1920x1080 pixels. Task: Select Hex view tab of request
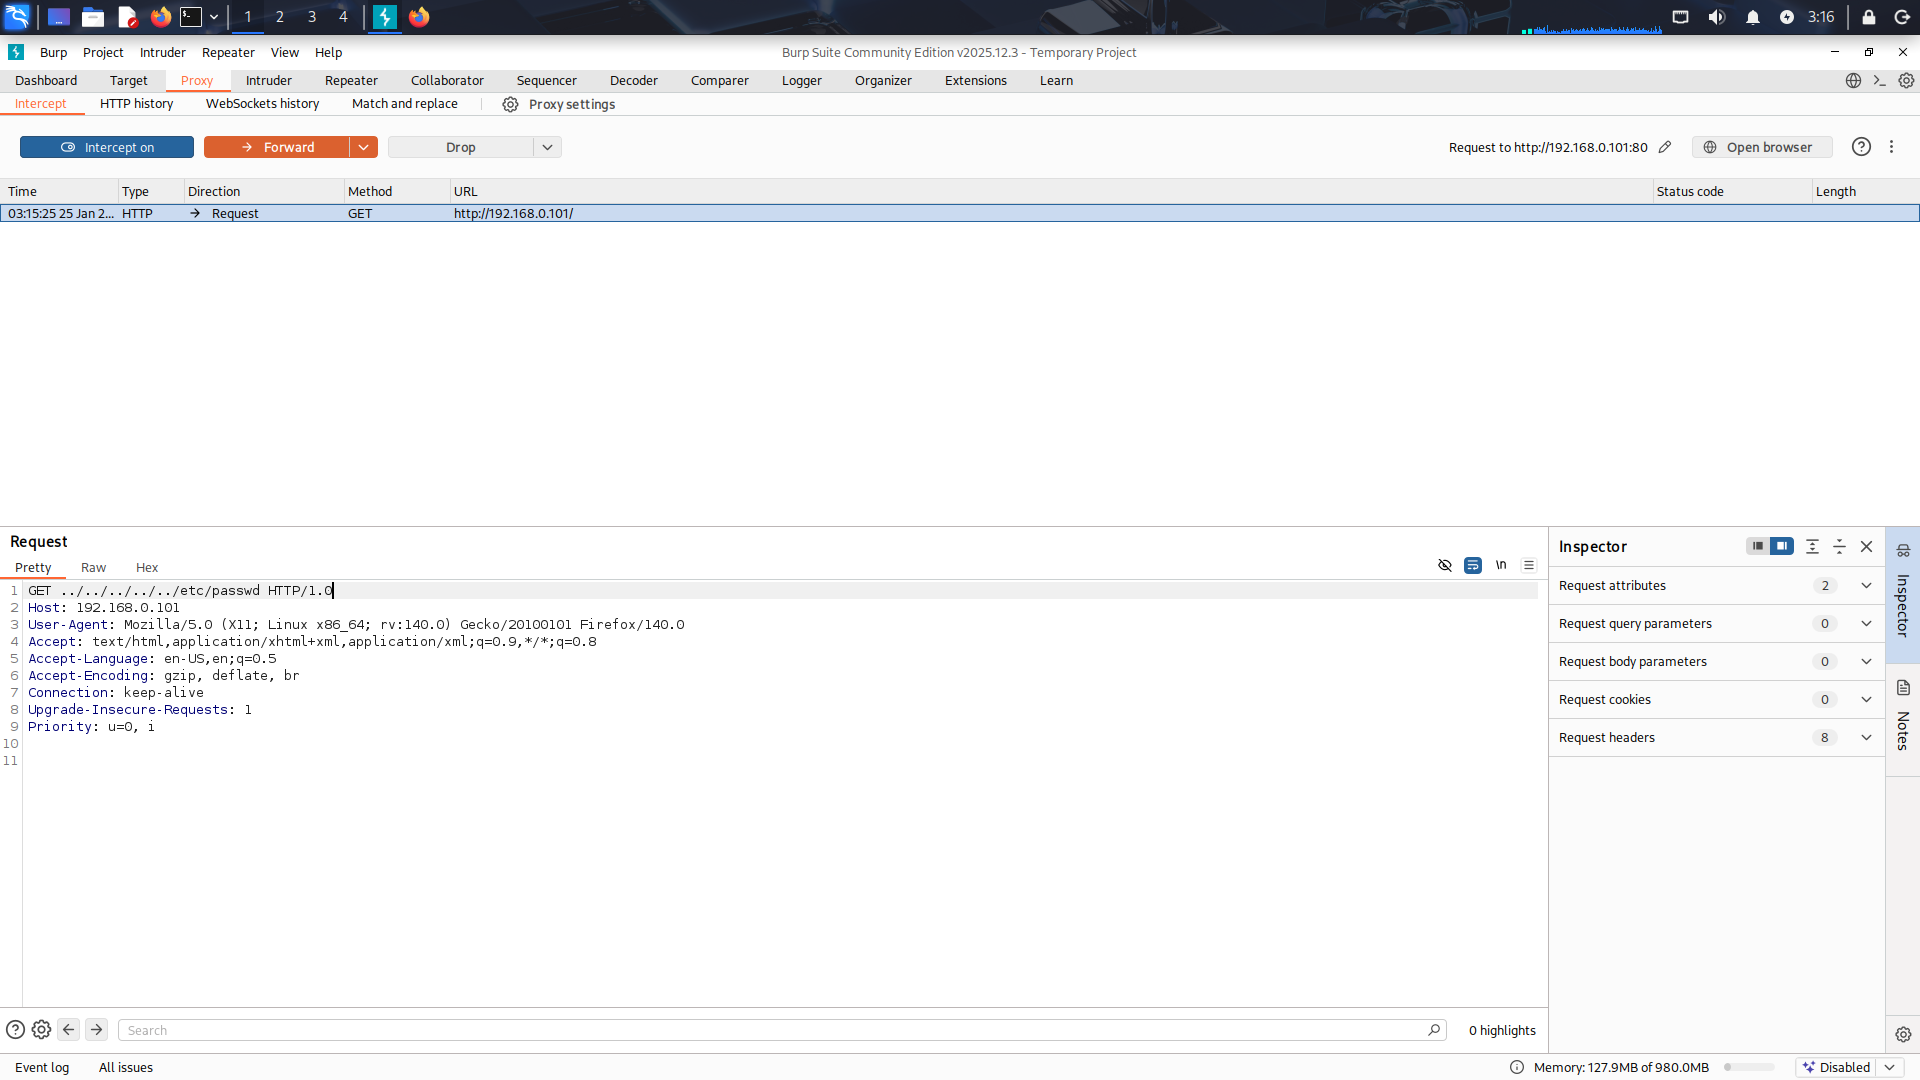click(x=147, y=568)
